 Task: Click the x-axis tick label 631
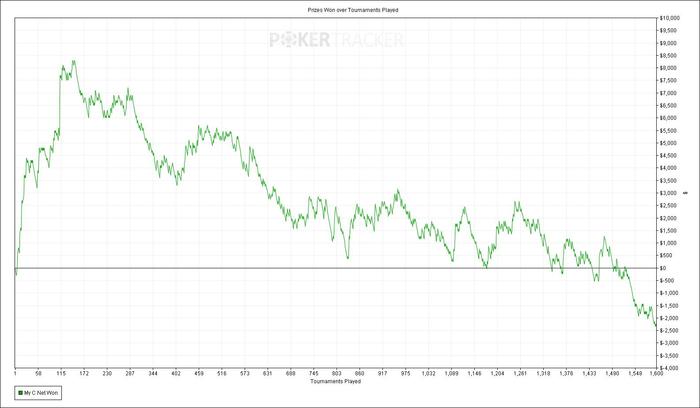click(268, 373)
